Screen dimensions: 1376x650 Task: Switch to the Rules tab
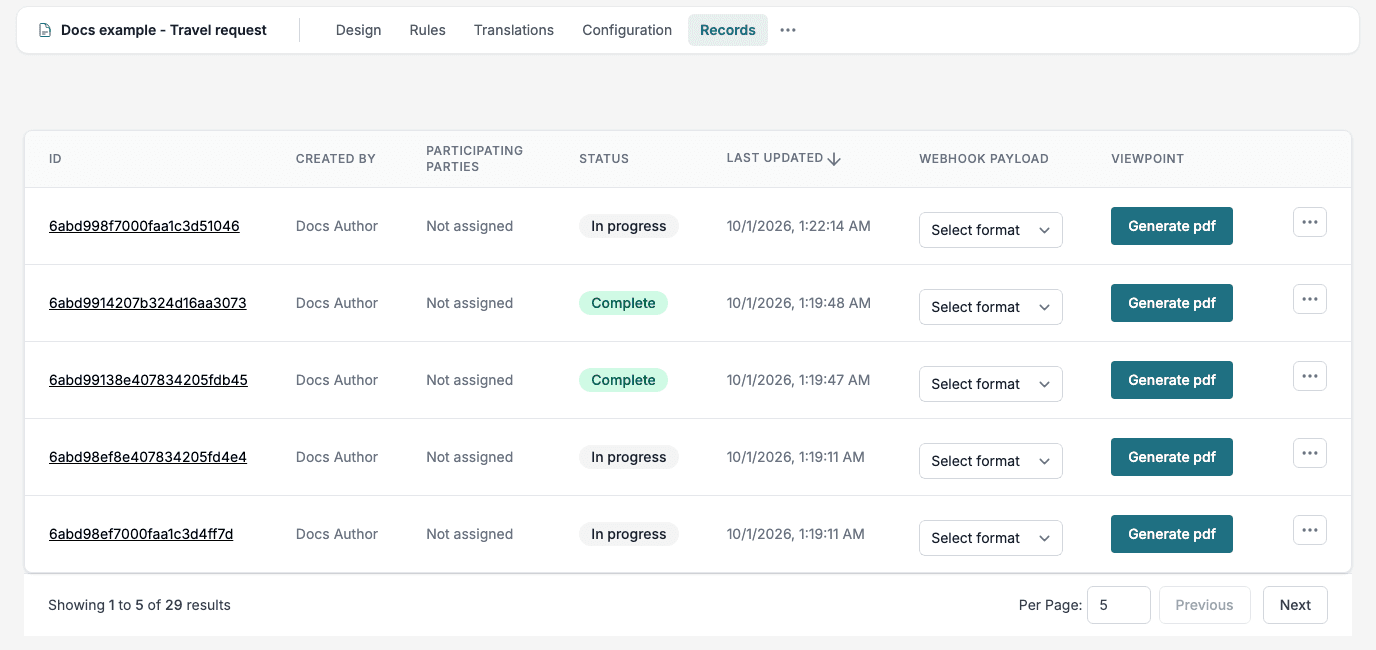(x=428, y=30)
